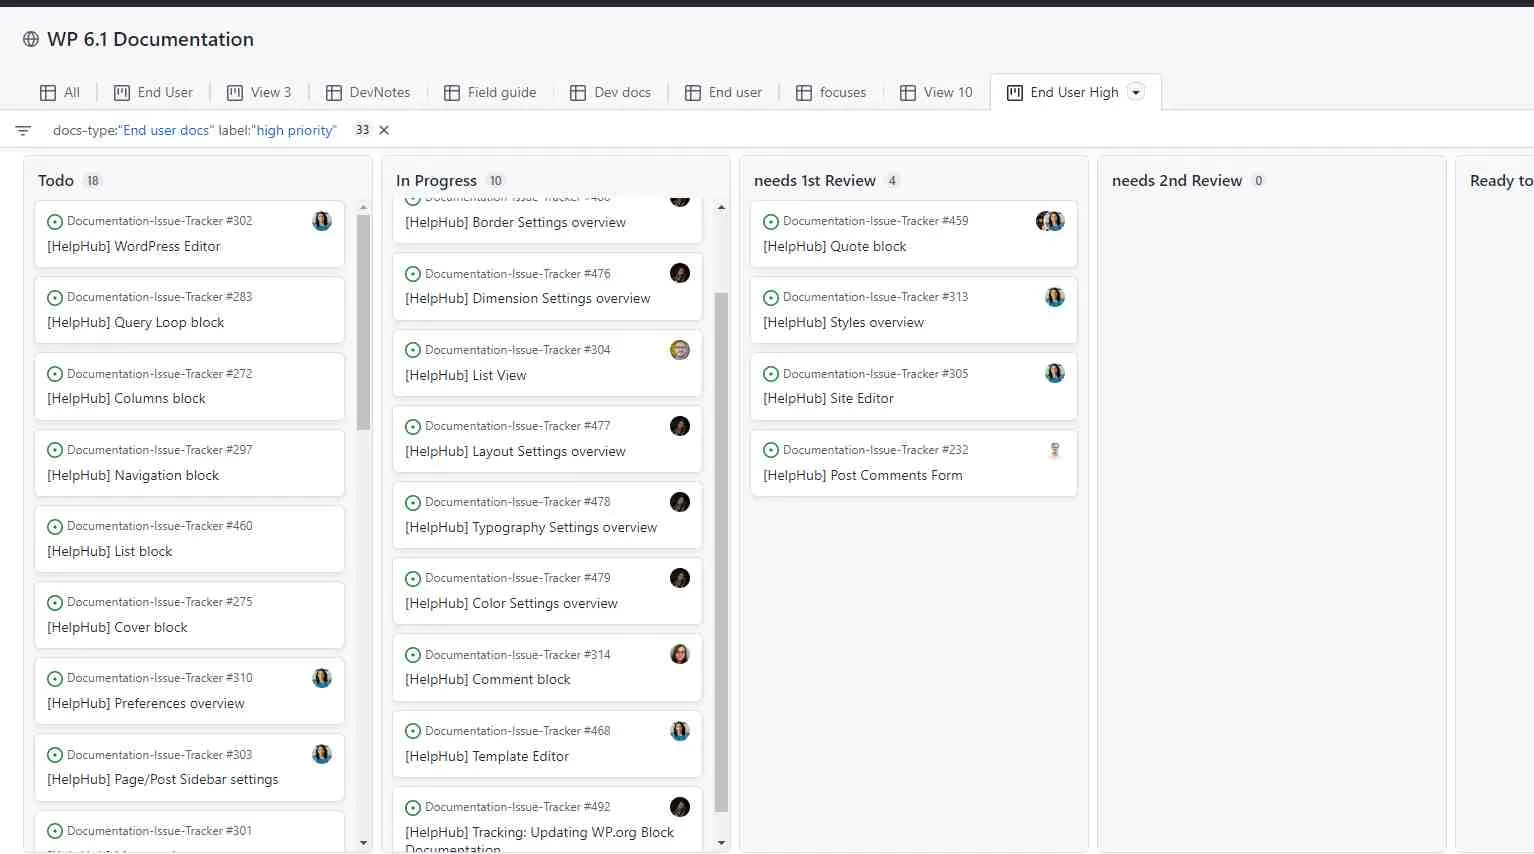This screenshot has width=1534, height=854.
Task: Open the View 3 tab
Action: [x=259, y=92]
